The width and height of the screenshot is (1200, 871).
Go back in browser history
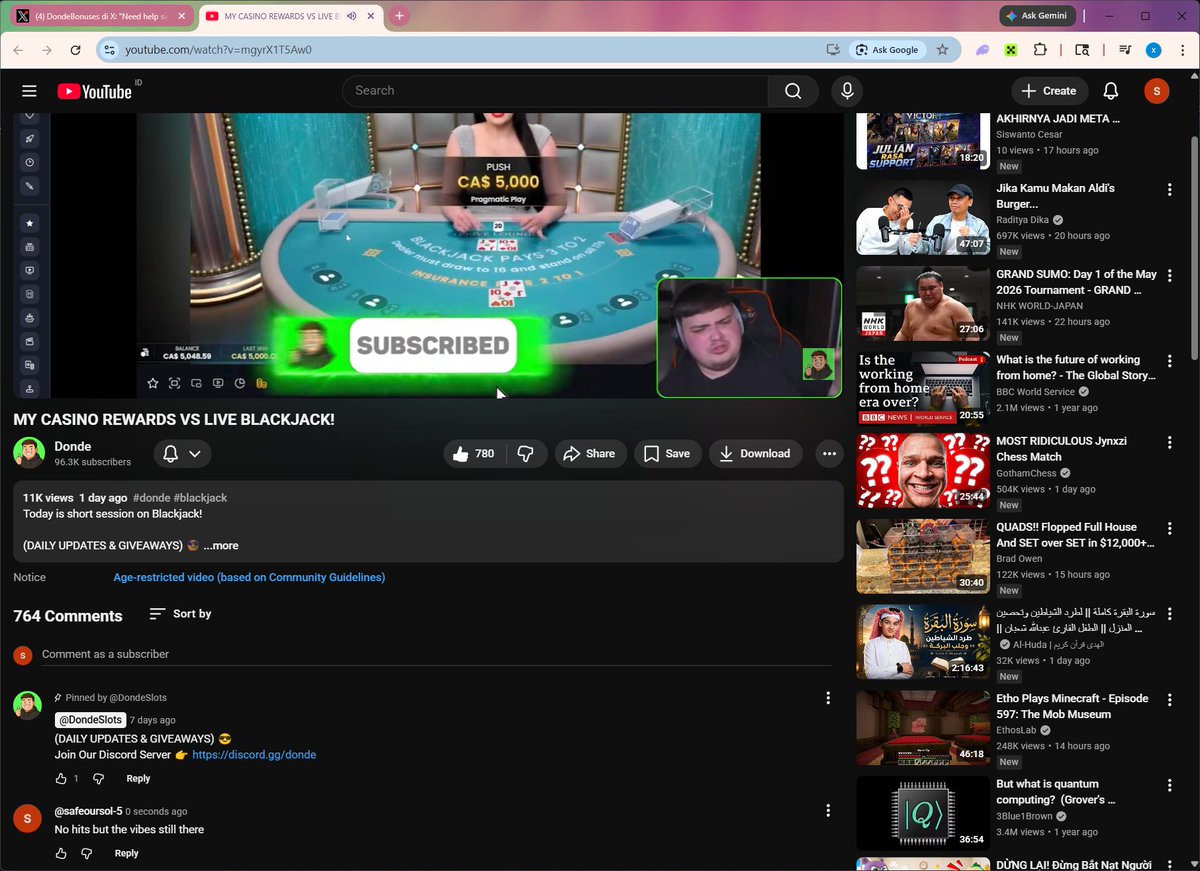click(x=18, y=50)
